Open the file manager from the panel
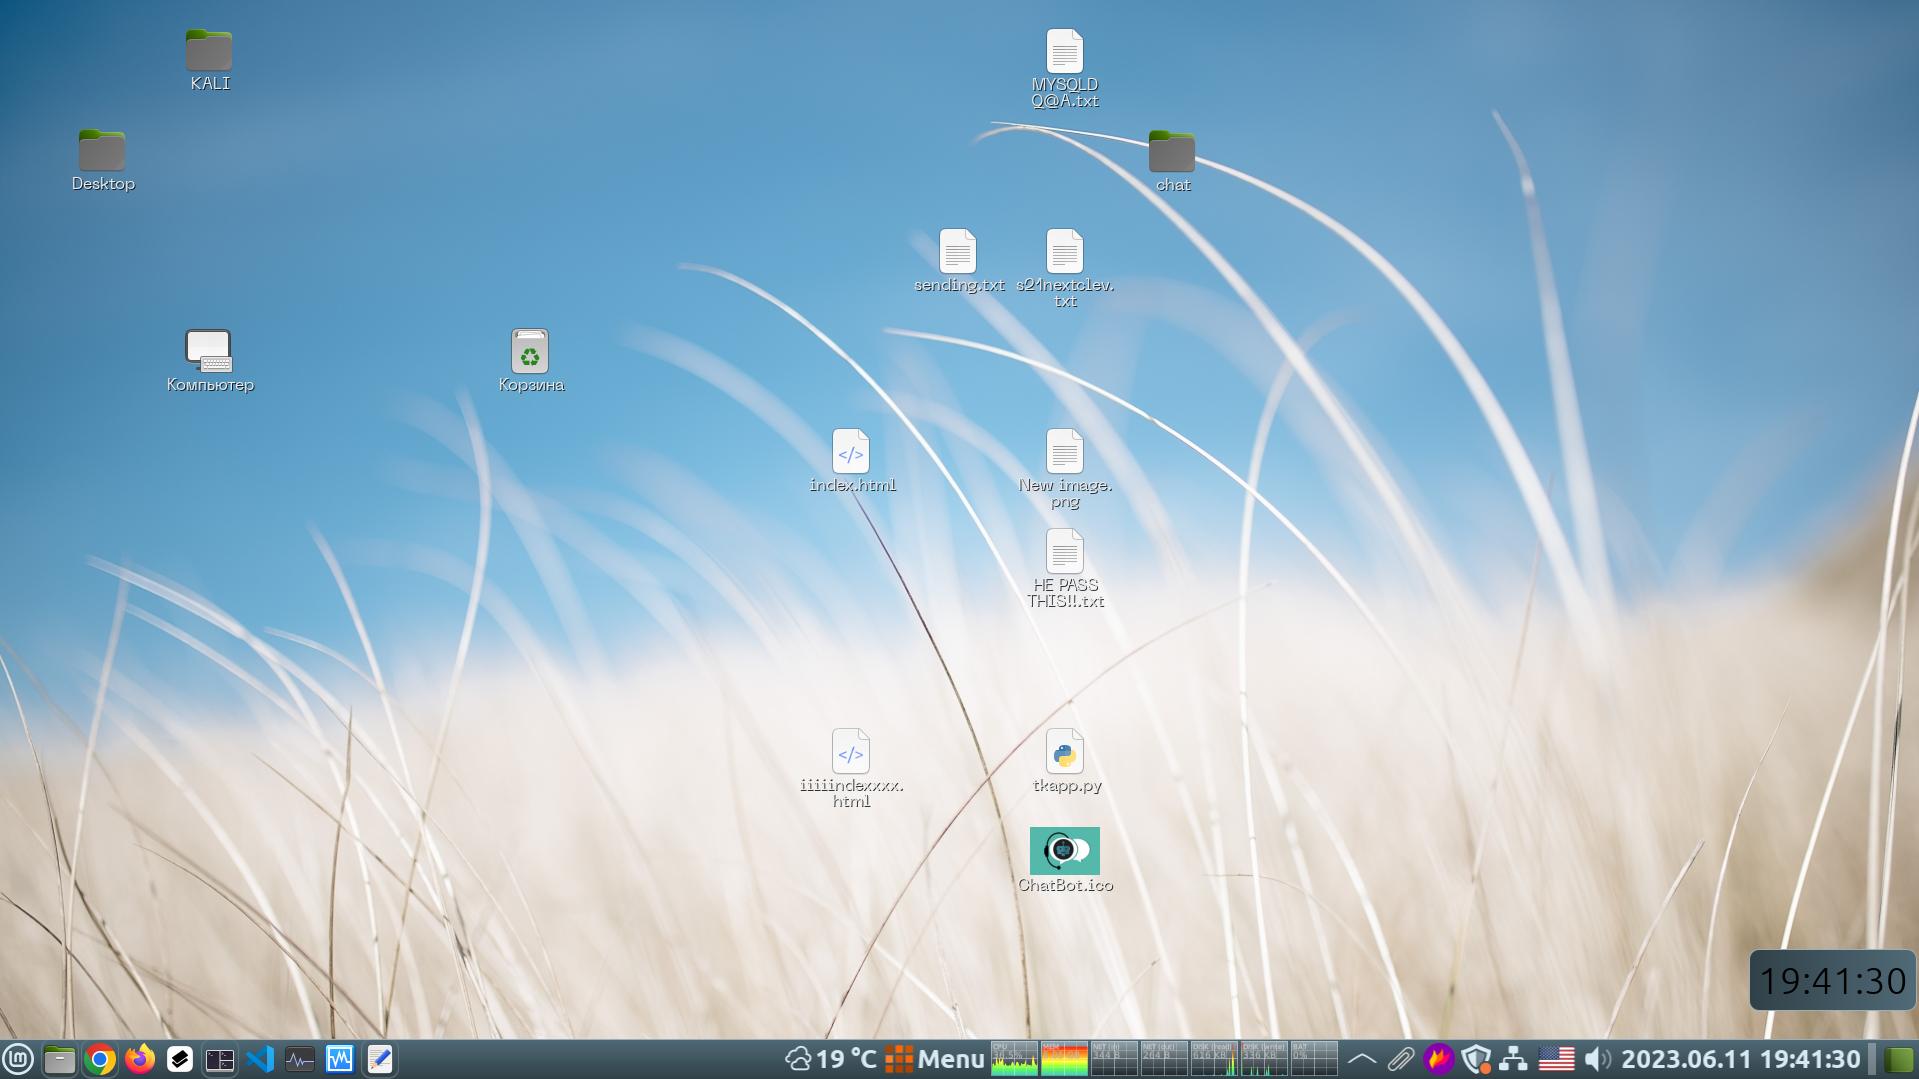 click(x=59, y=1059)
